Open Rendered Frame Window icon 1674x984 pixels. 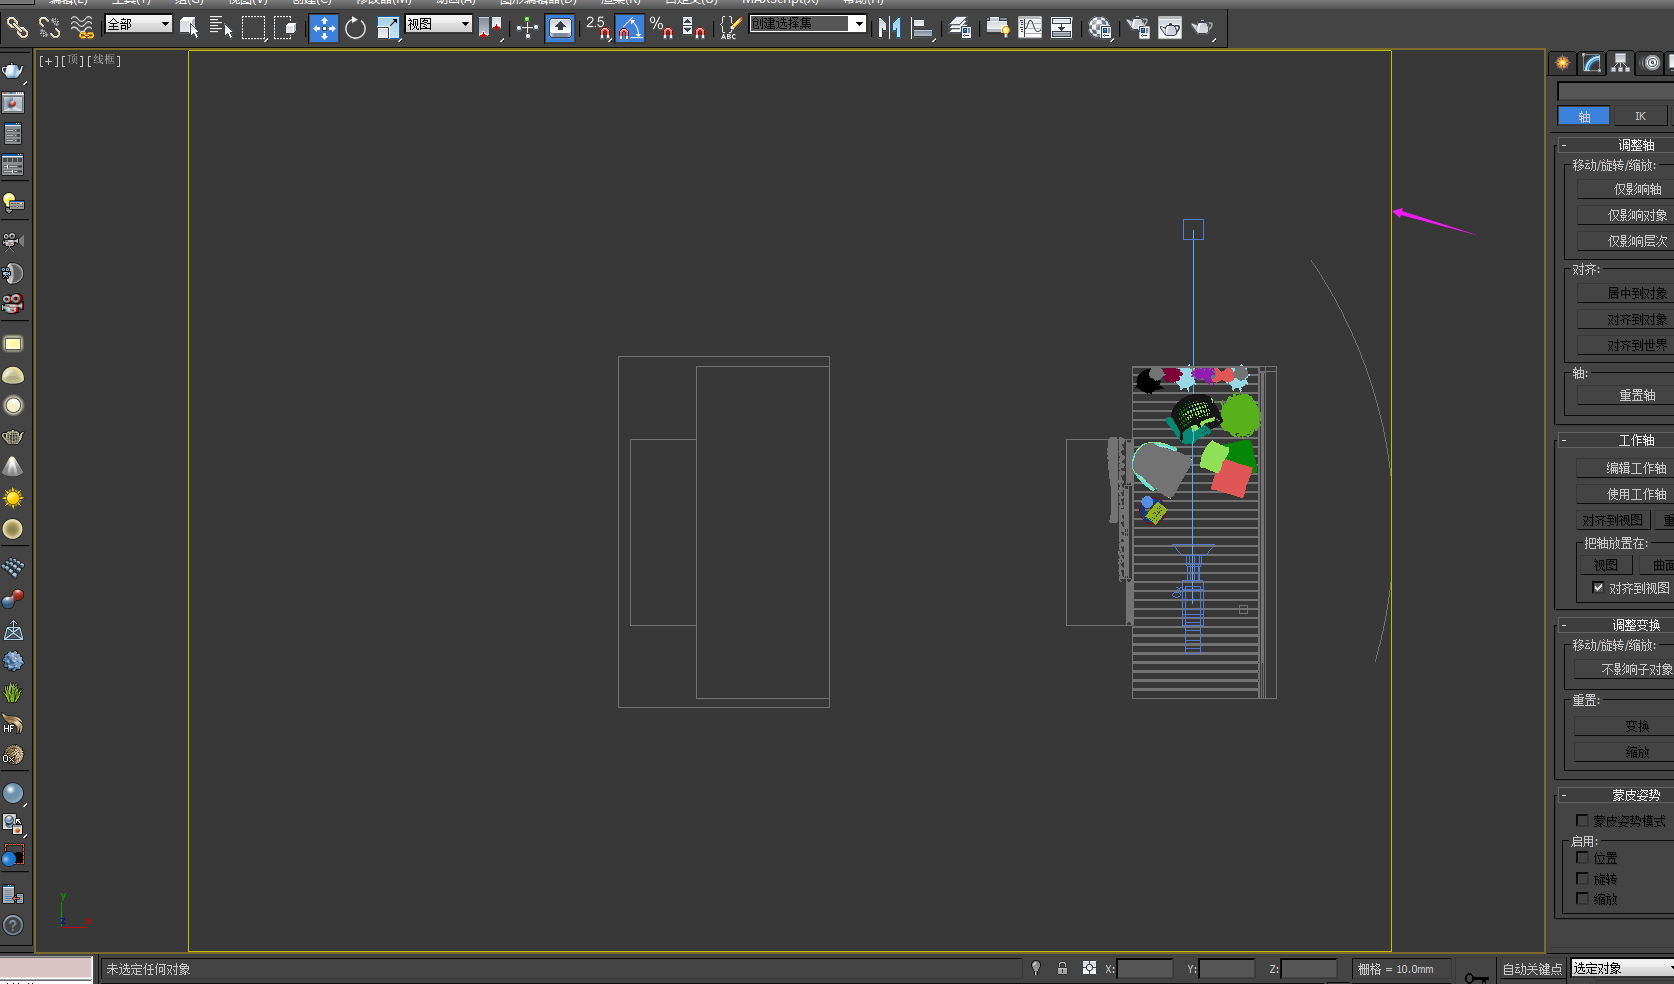pos(1170,27)
